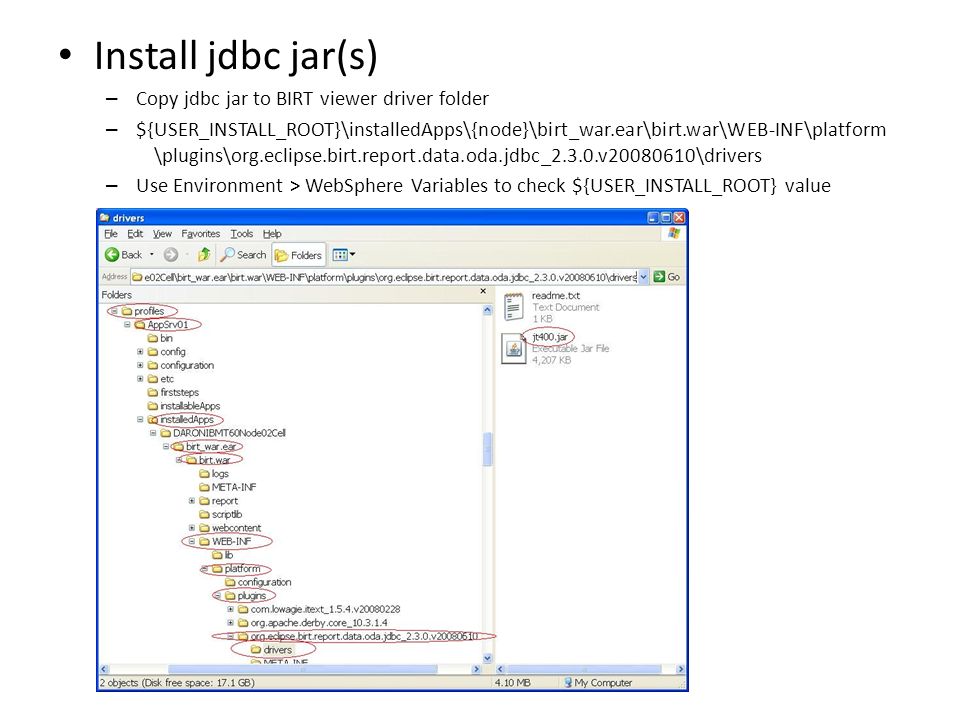960x720 pixels.
Task: Collapse the AppSrv01 tree node
Action: tap(127, 324)
